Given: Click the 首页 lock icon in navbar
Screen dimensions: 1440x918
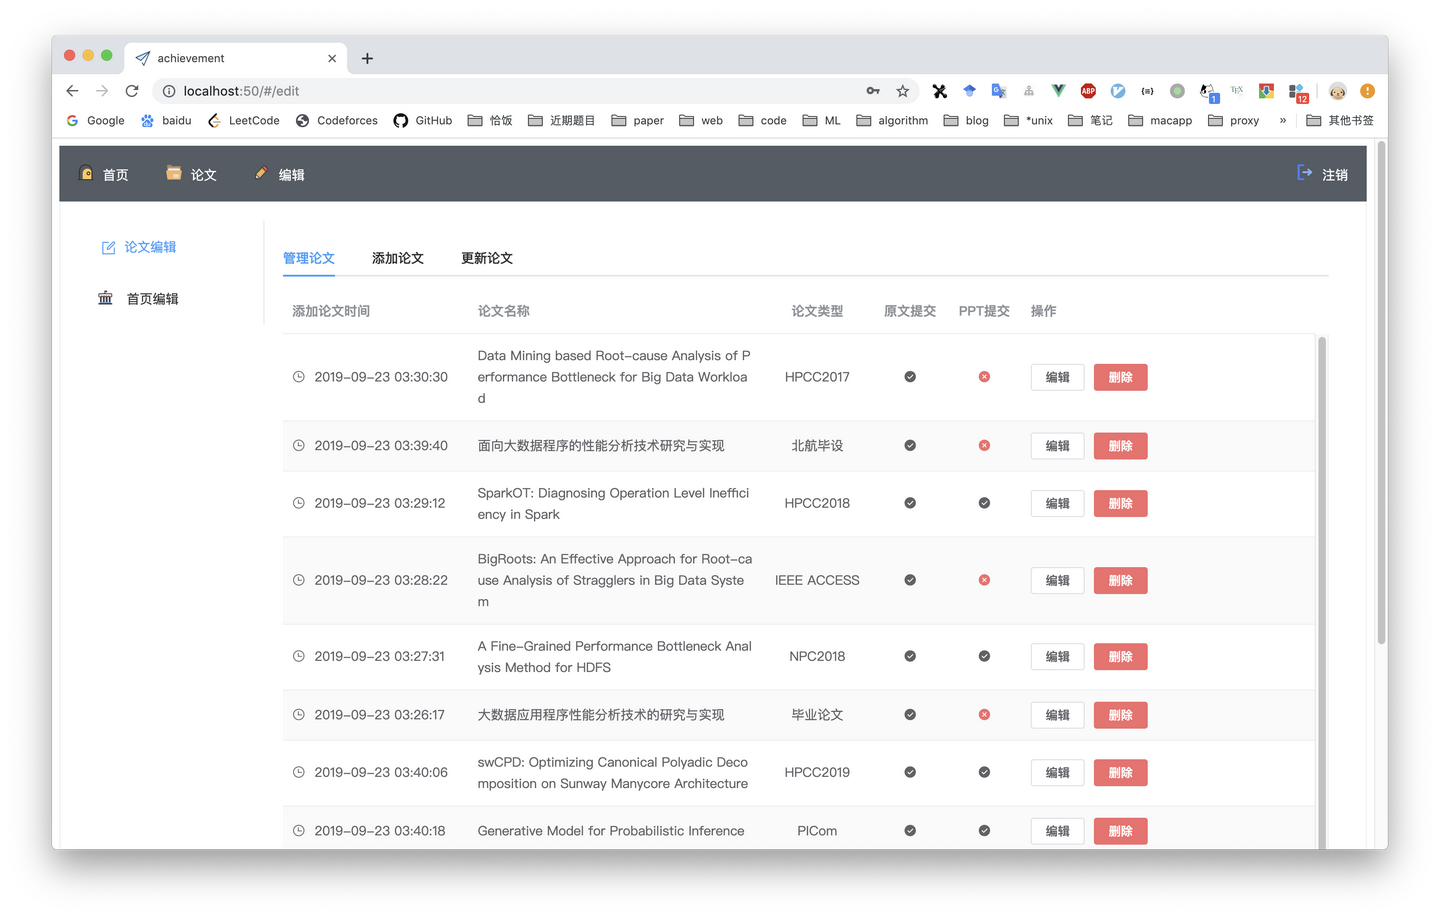Looking at the screenshot, I should (x=86, y=173).
